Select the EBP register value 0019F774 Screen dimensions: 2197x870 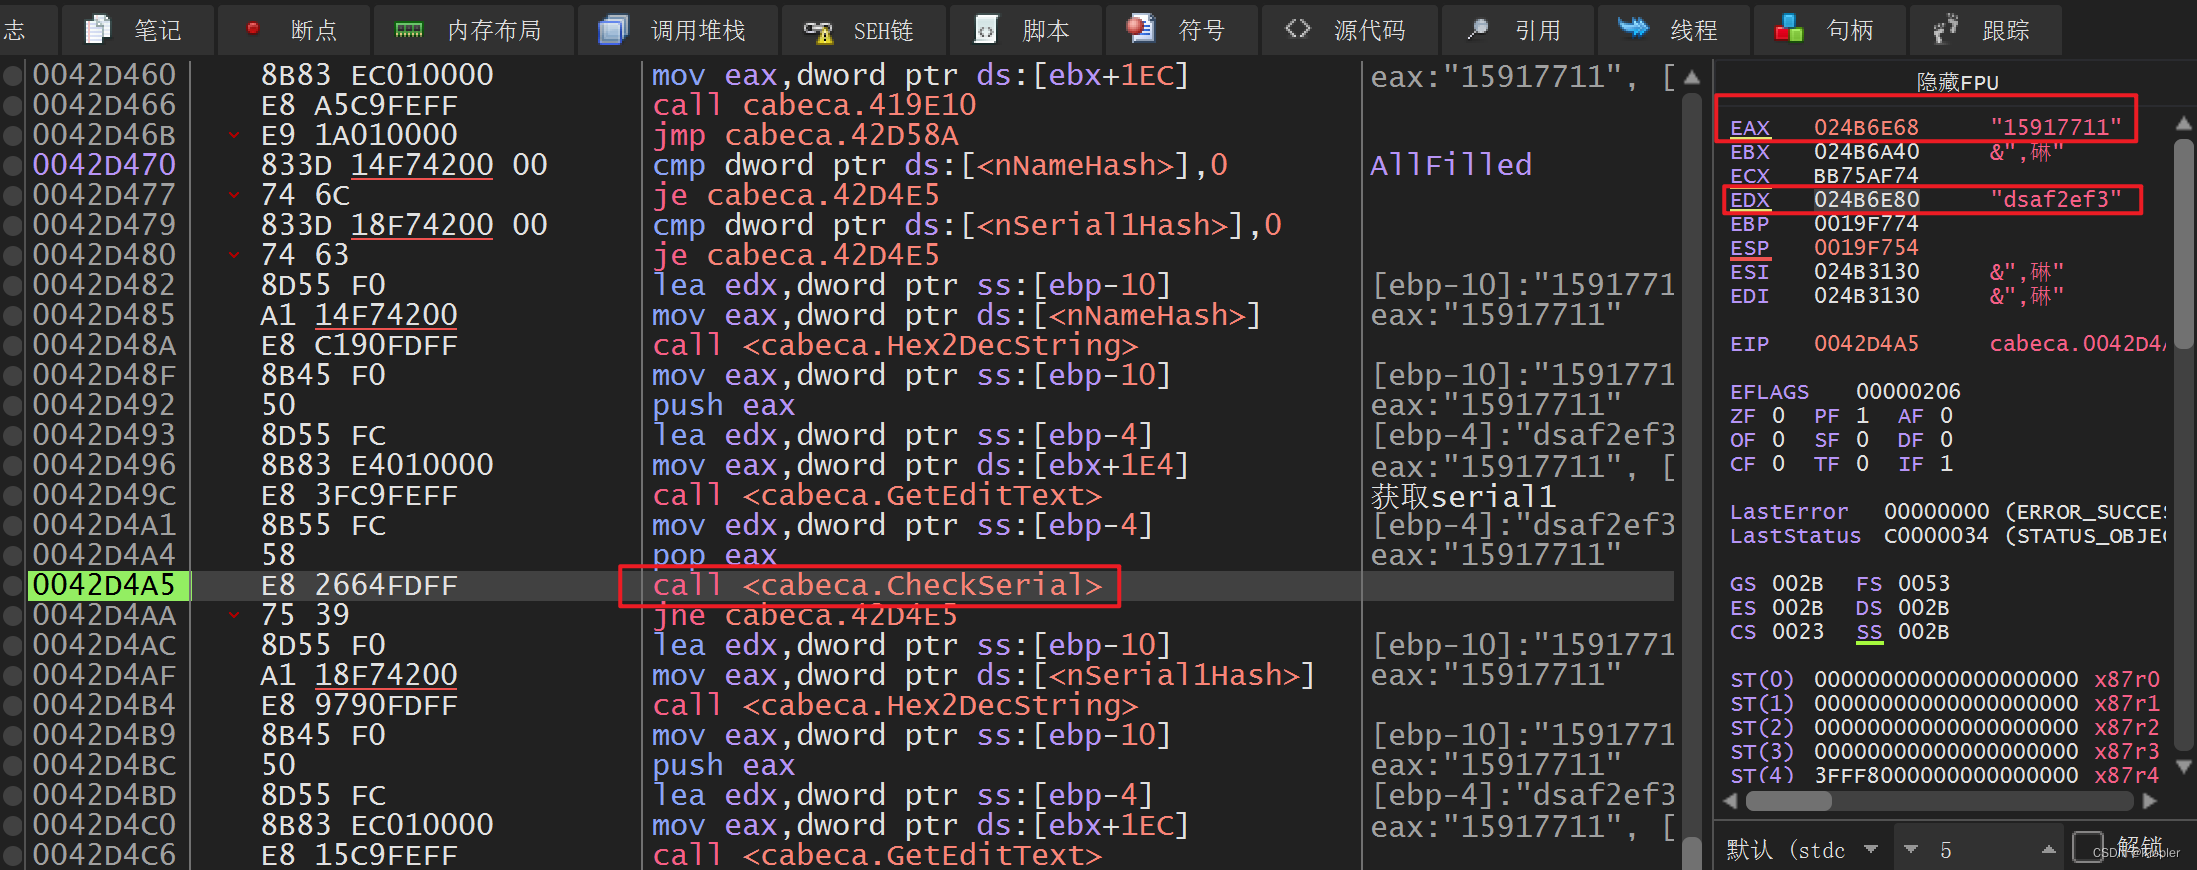click(x=1866, y=224)
